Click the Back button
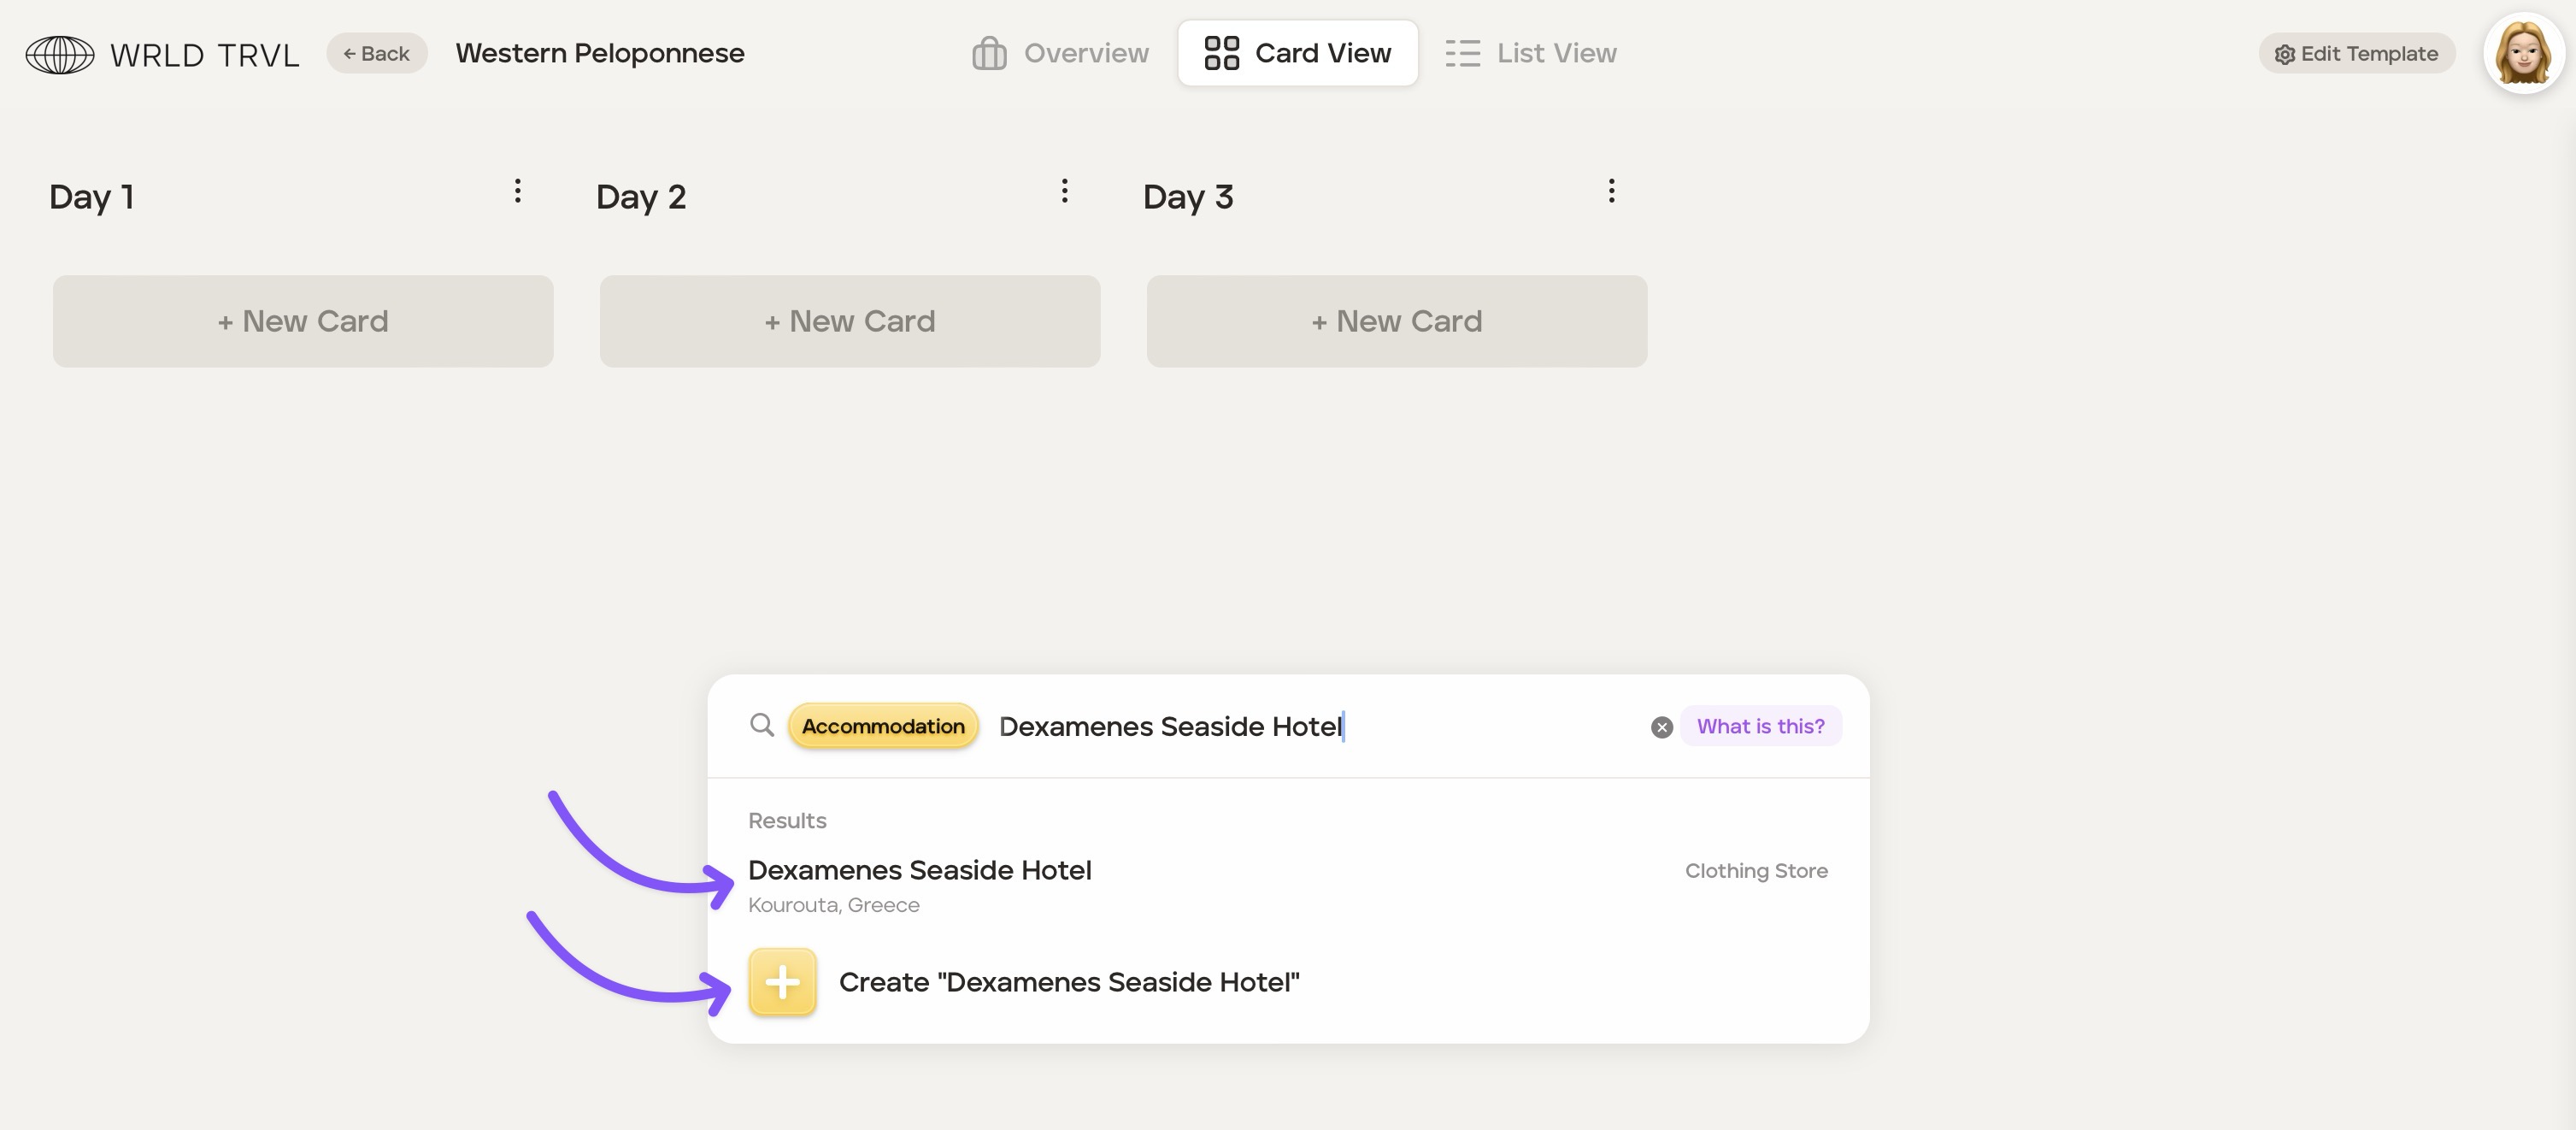The height and width of the screenshot is (1130, 2576). click(x=376, y=54)
